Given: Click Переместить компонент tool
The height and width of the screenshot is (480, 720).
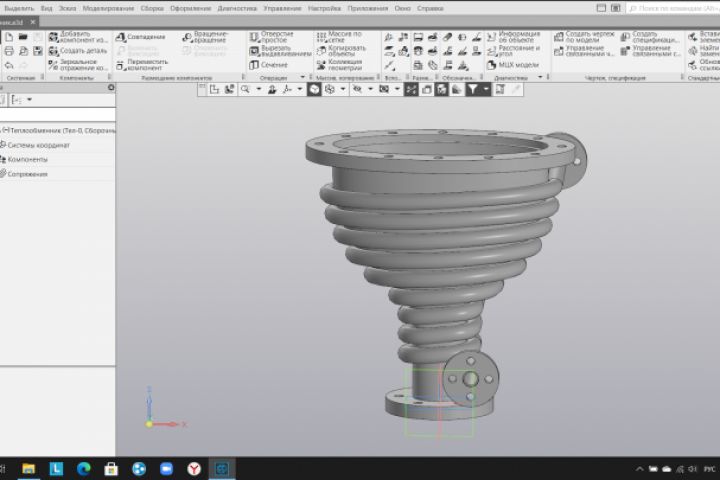Looking at the screenshot, I should (x=142, y=65).
